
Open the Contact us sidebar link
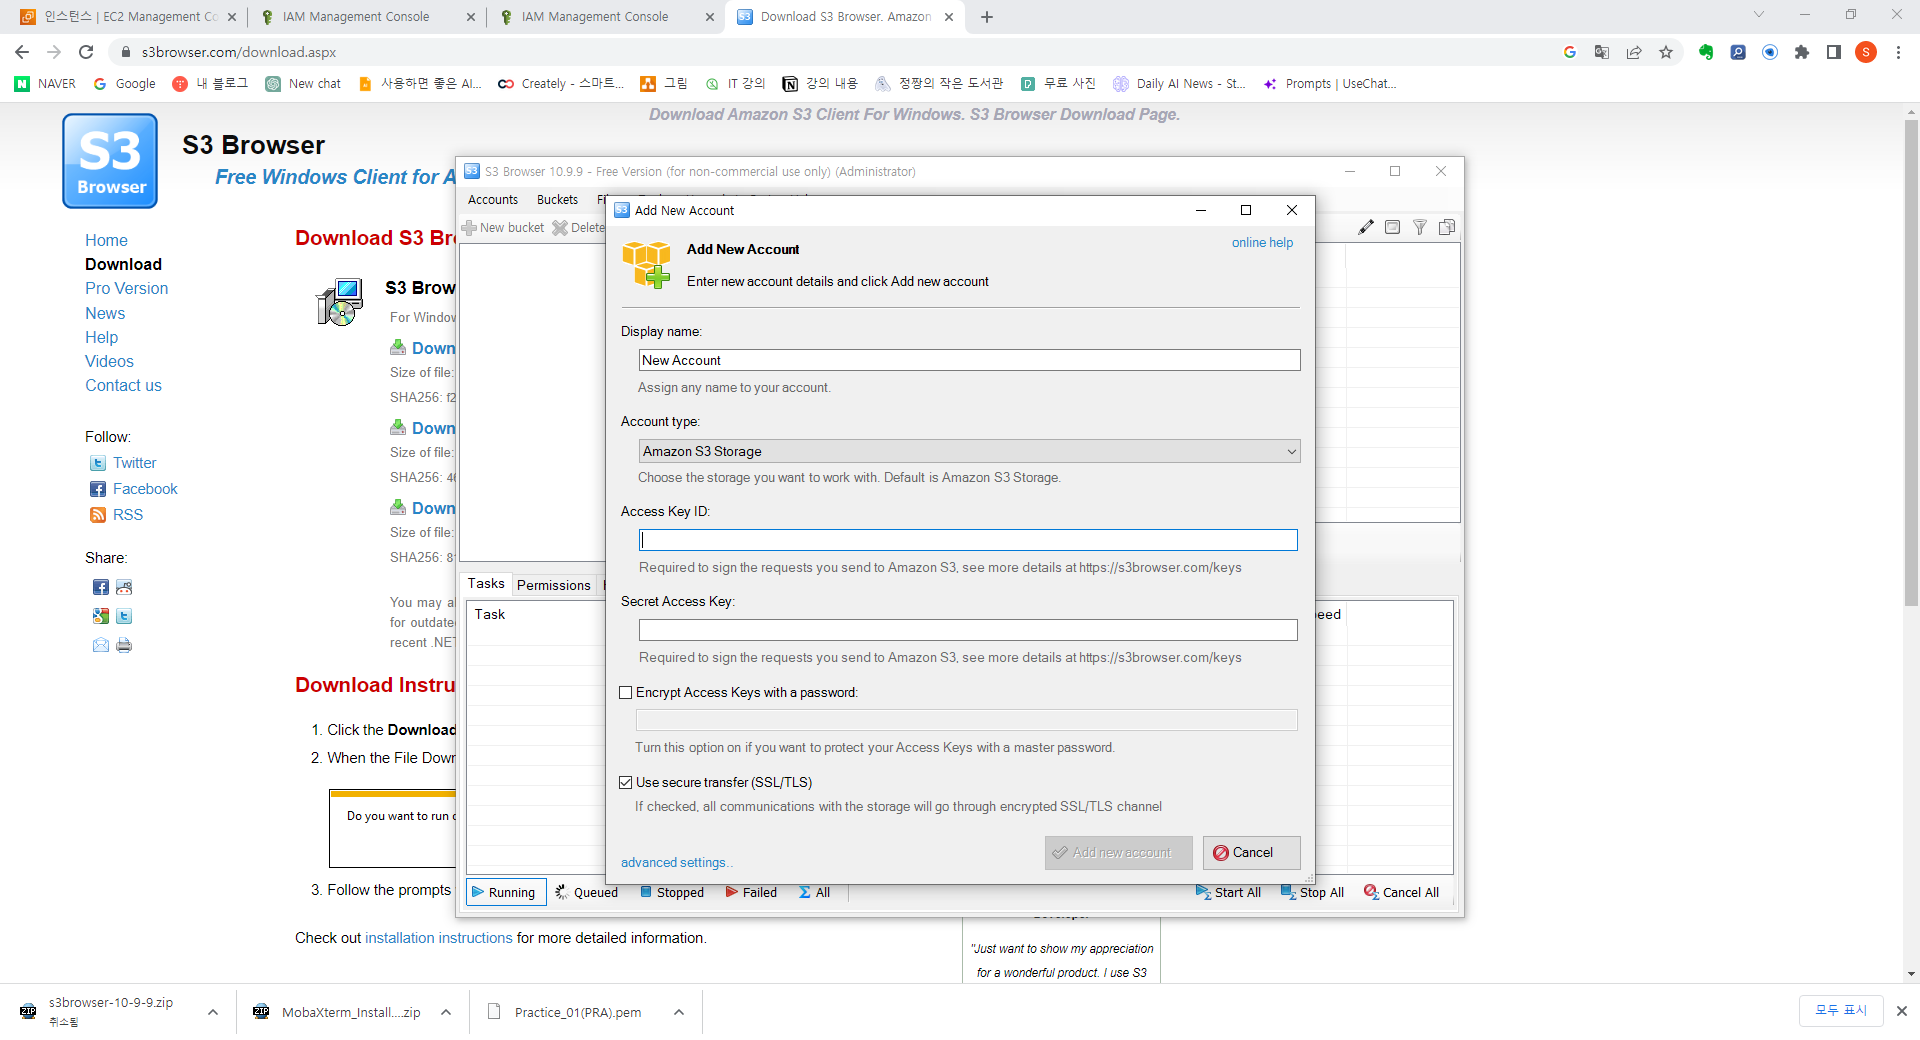123,386
